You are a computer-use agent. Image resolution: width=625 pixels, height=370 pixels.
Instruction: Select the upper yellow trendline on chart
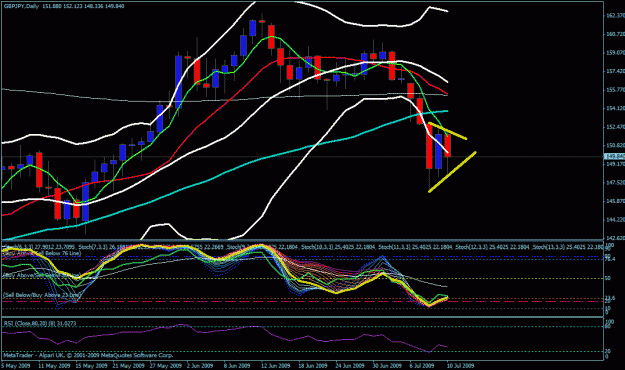[447, 131]
